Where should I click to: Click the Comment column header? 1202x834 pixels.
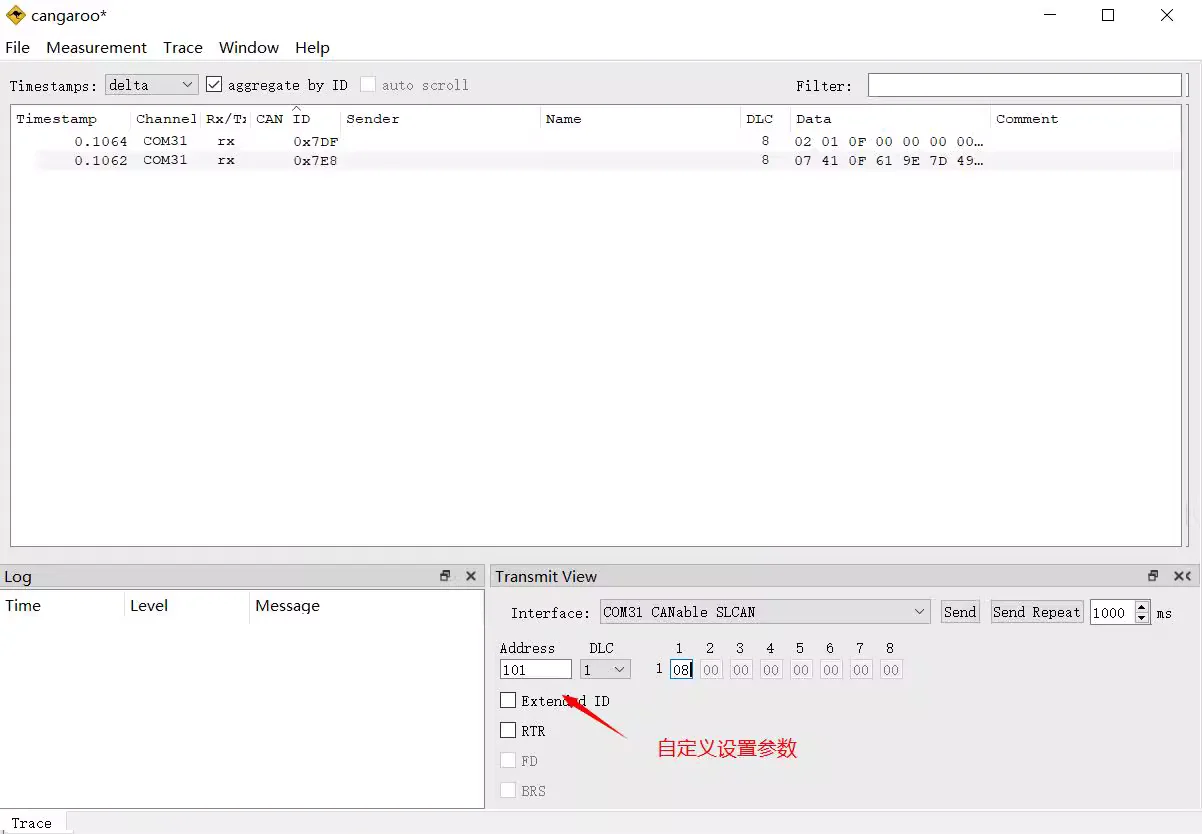[1086, 118]
